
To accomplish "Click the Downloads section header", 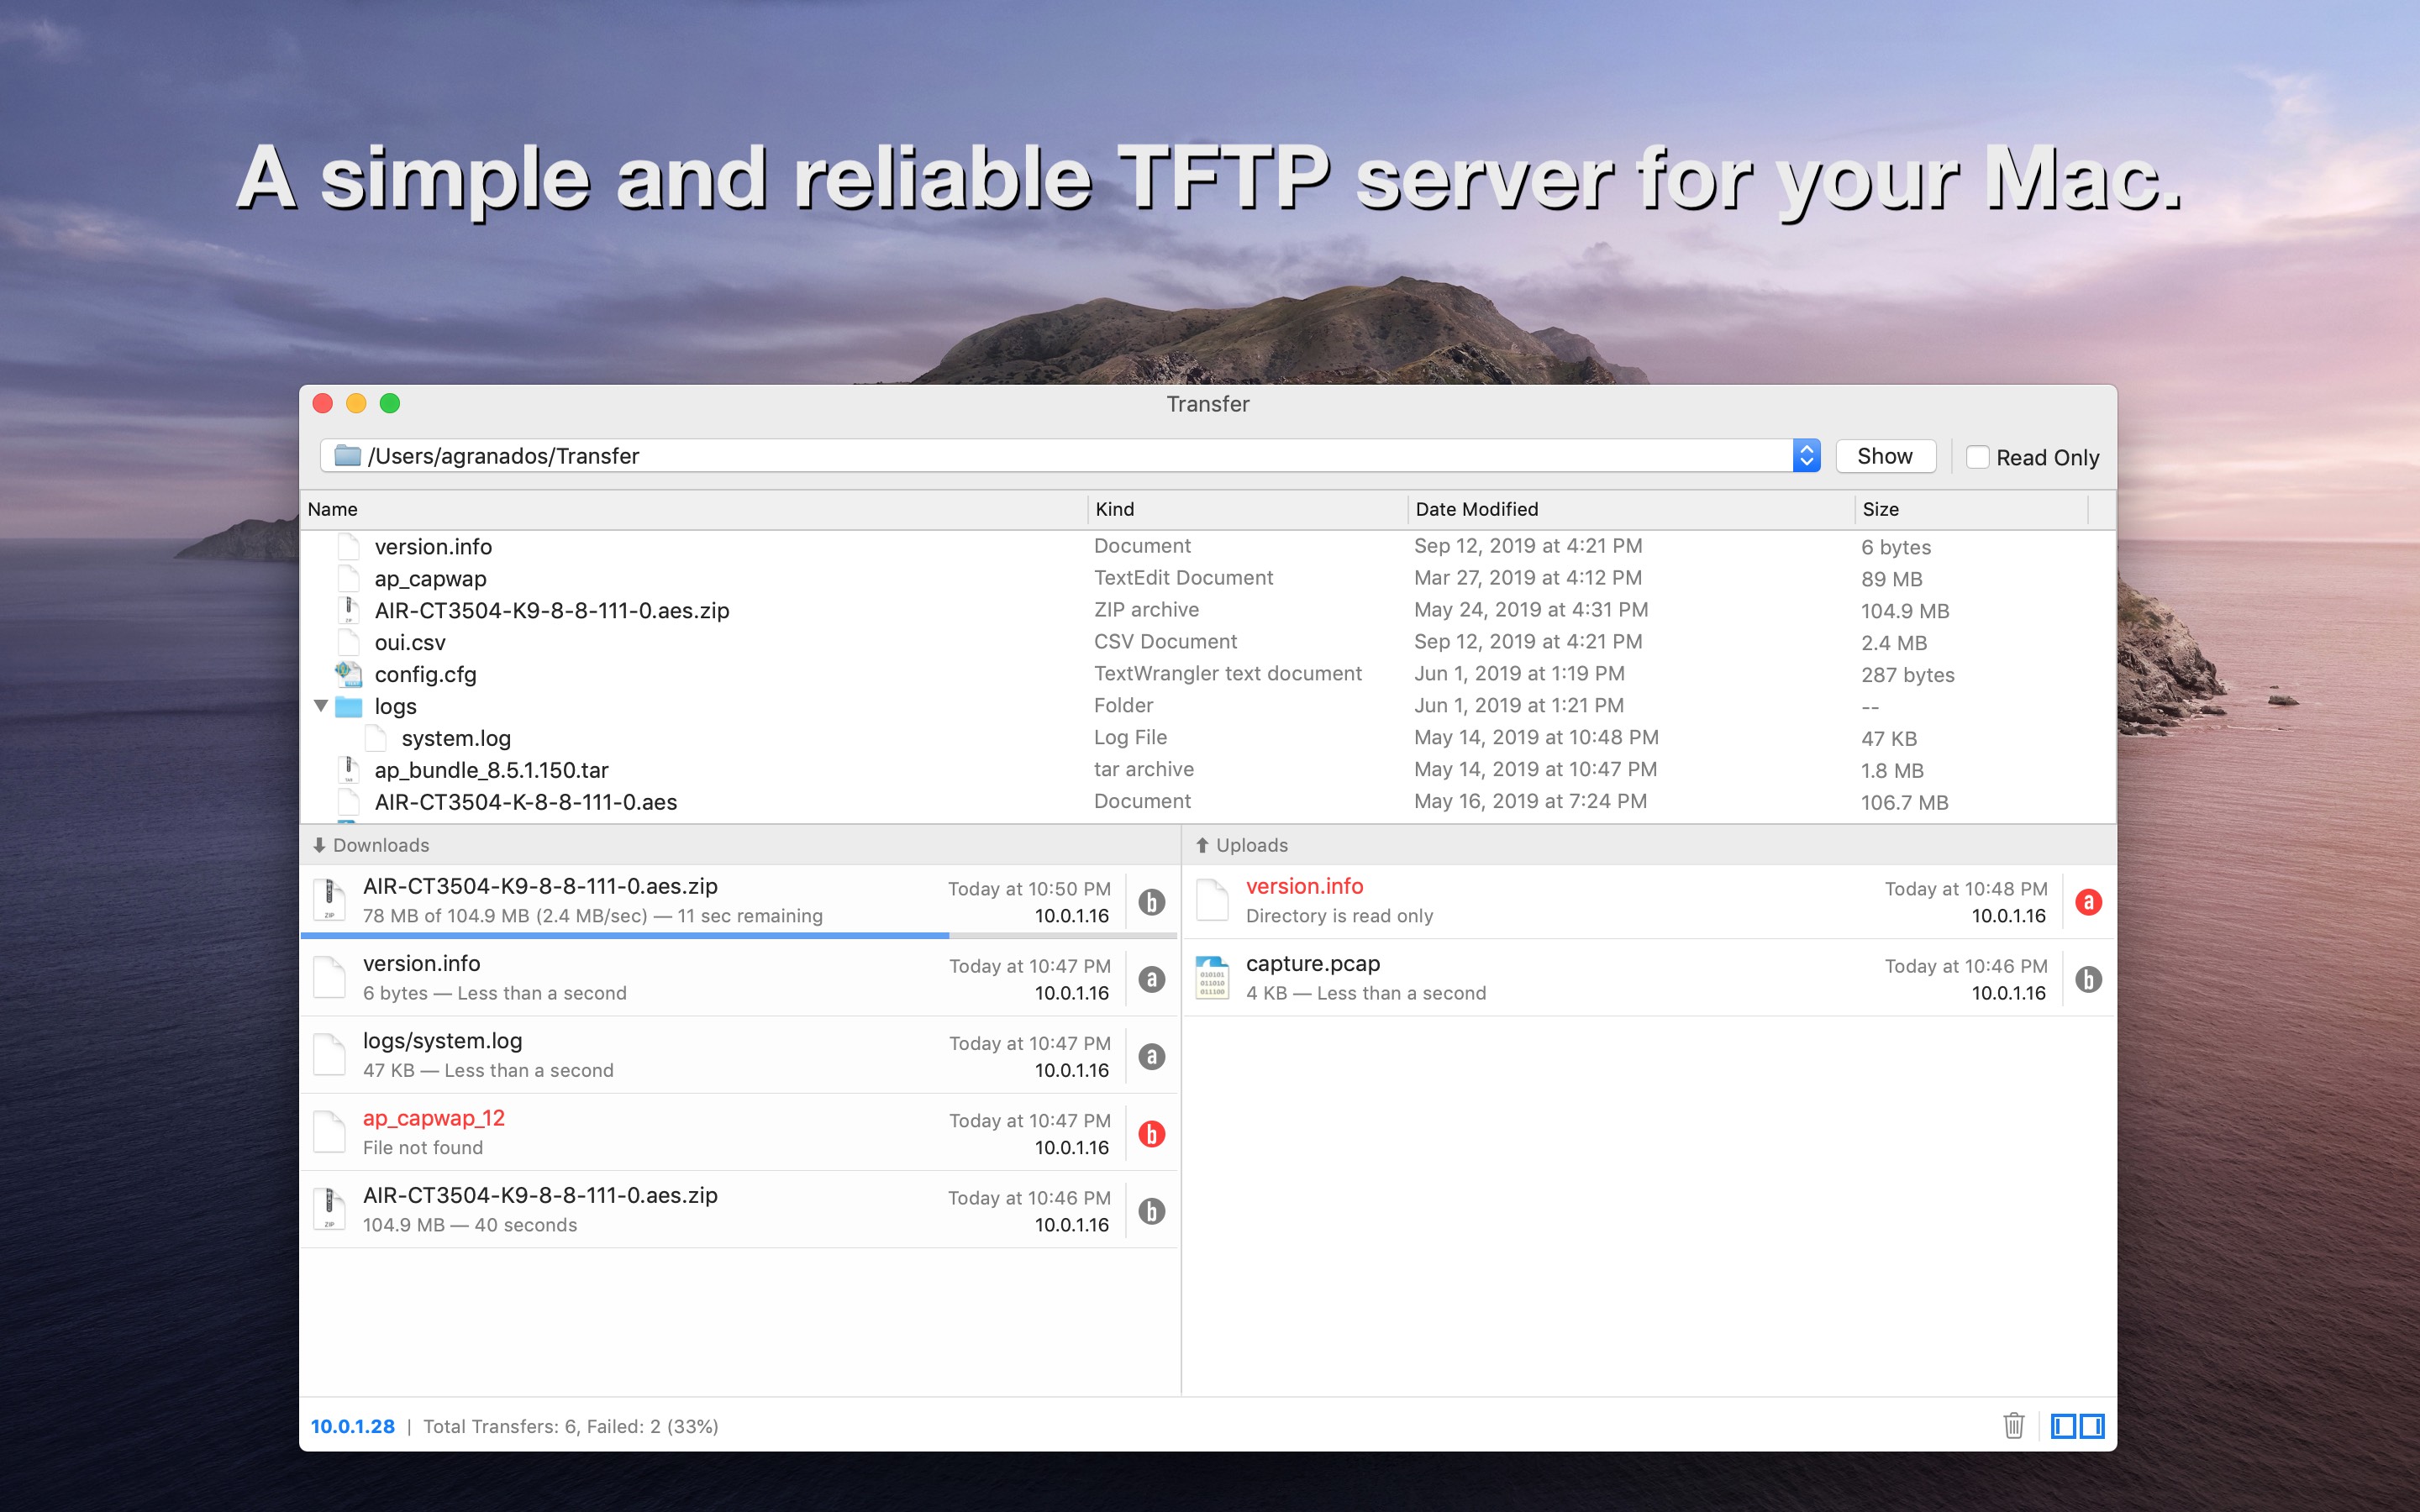I will (x=740, y=845).
